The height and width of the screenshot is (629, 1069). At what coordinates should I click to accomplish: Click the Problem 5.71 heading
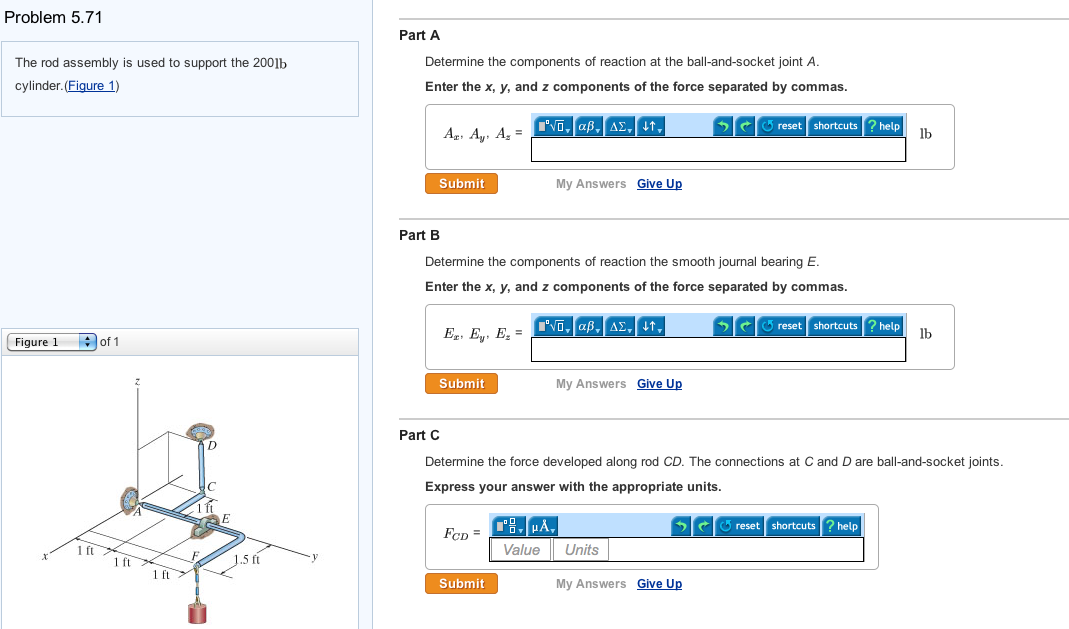pyautogui.click(x=55, y=16)
